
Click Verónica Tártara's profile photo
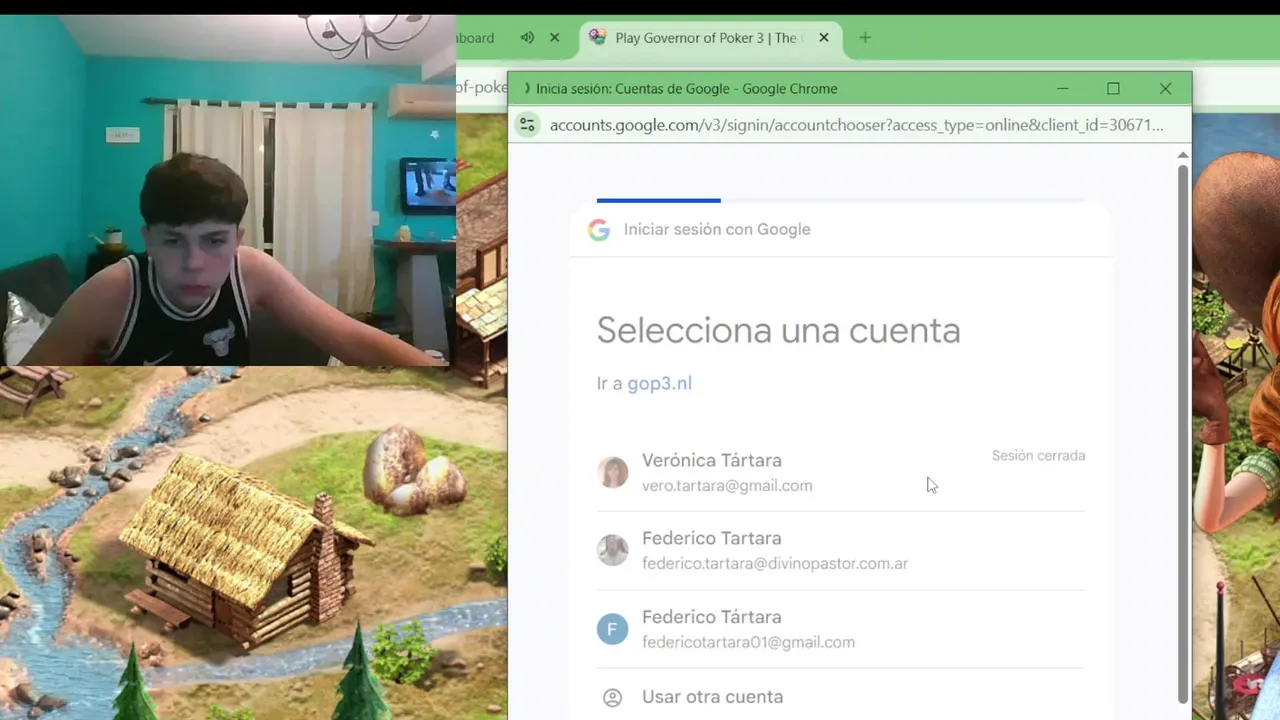tap(612, 472)
